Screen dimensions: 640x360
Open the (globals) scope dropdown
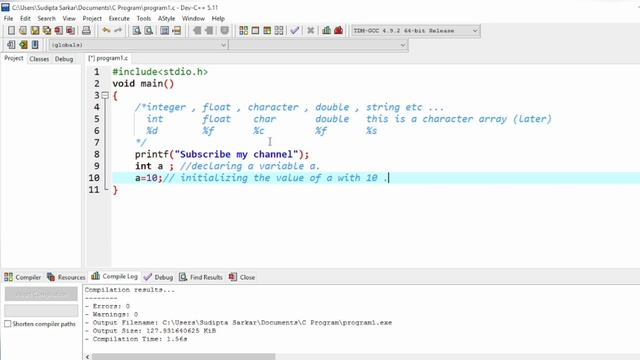coord(138,45)
